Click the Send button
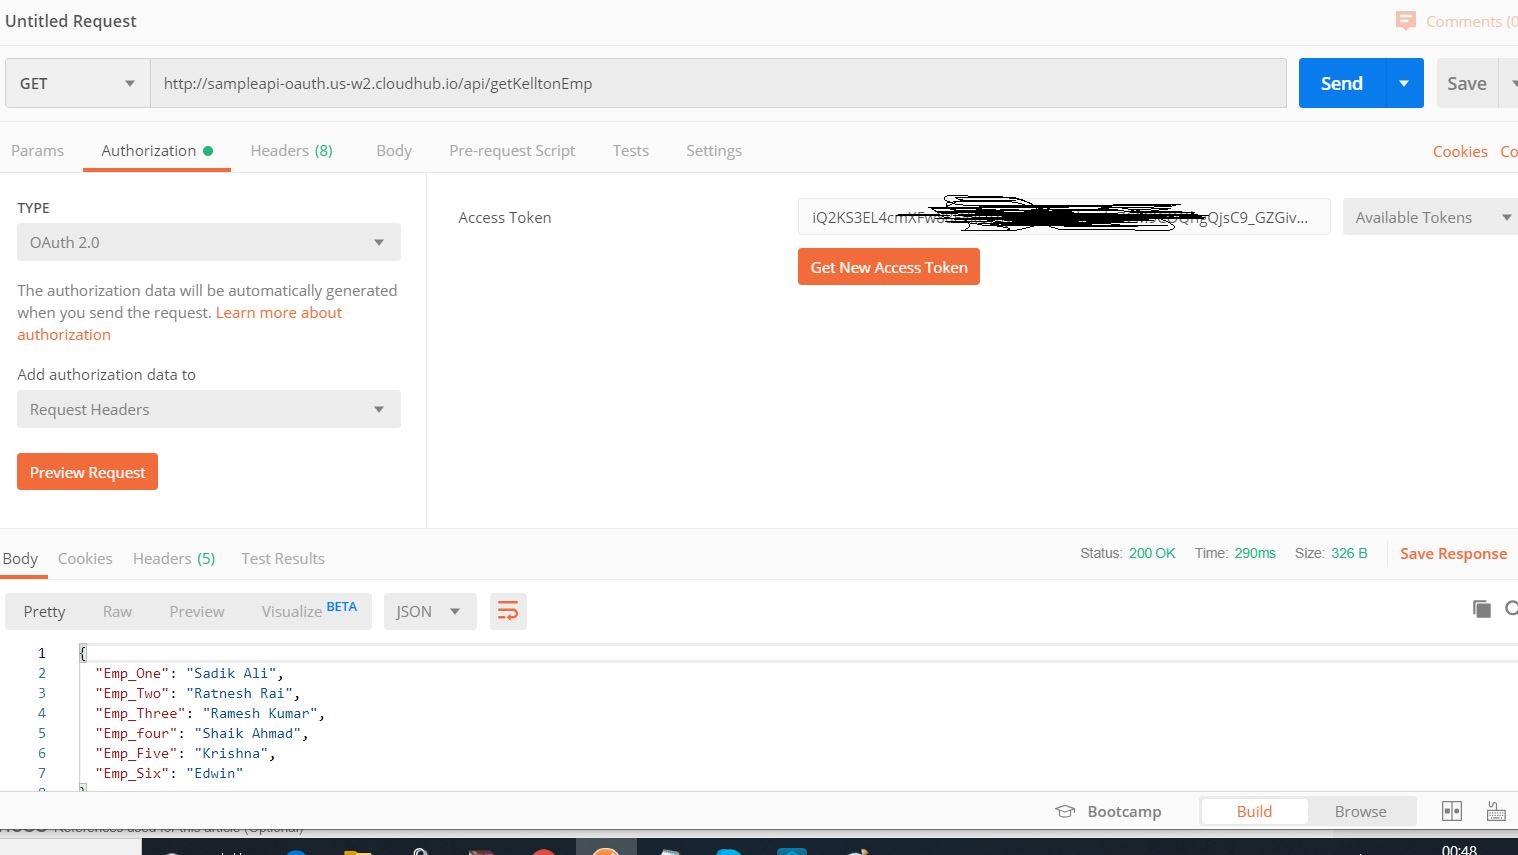The width and height of the screenshot is (1518, 855). tap(1340, 83)
